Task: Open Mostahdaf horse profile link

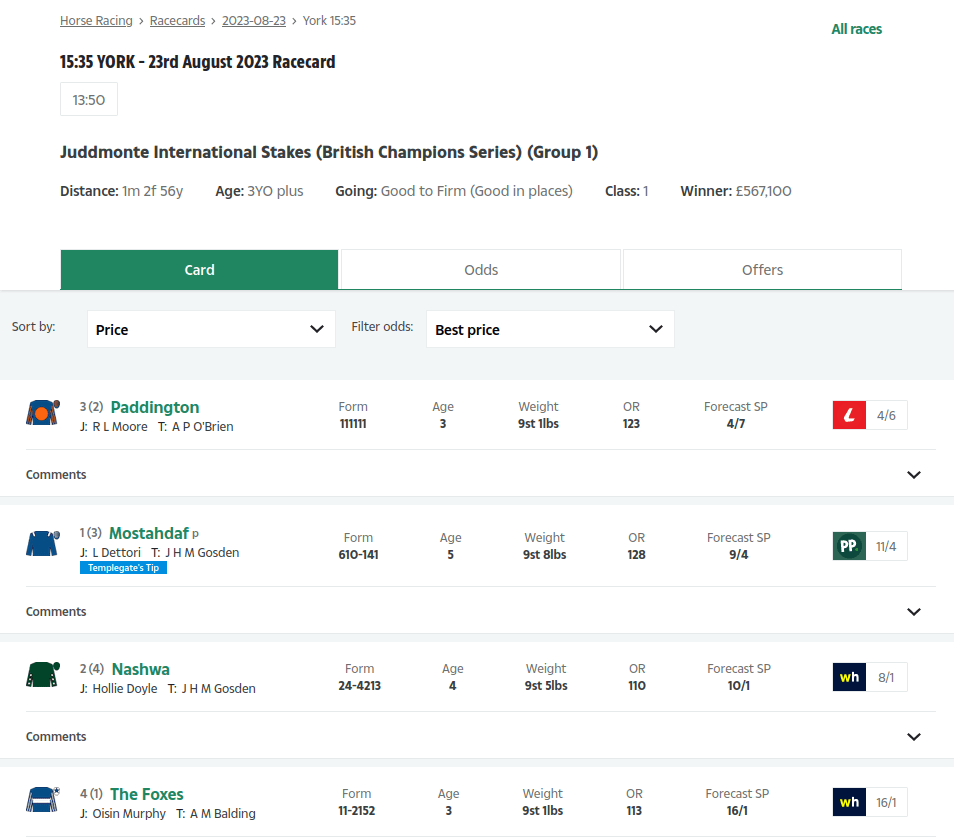Action: click(149, 533)
